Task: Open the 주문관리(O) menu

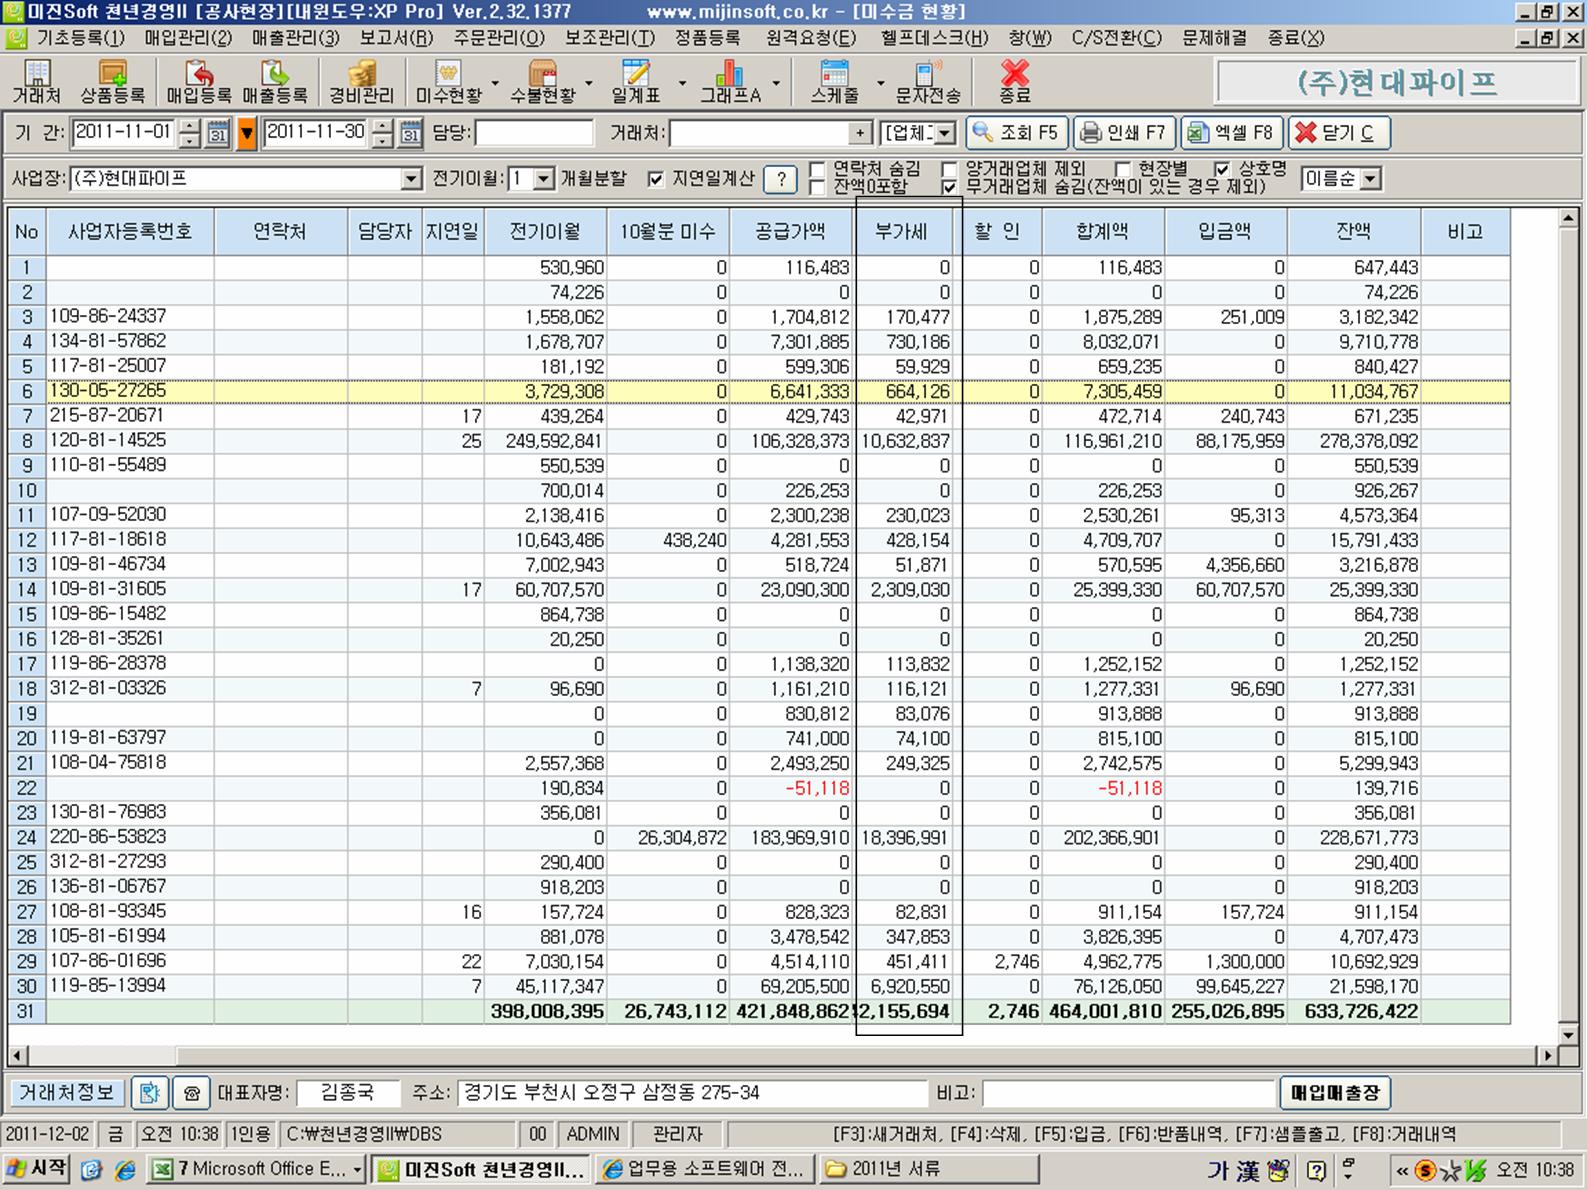Action: pos(499,38)
